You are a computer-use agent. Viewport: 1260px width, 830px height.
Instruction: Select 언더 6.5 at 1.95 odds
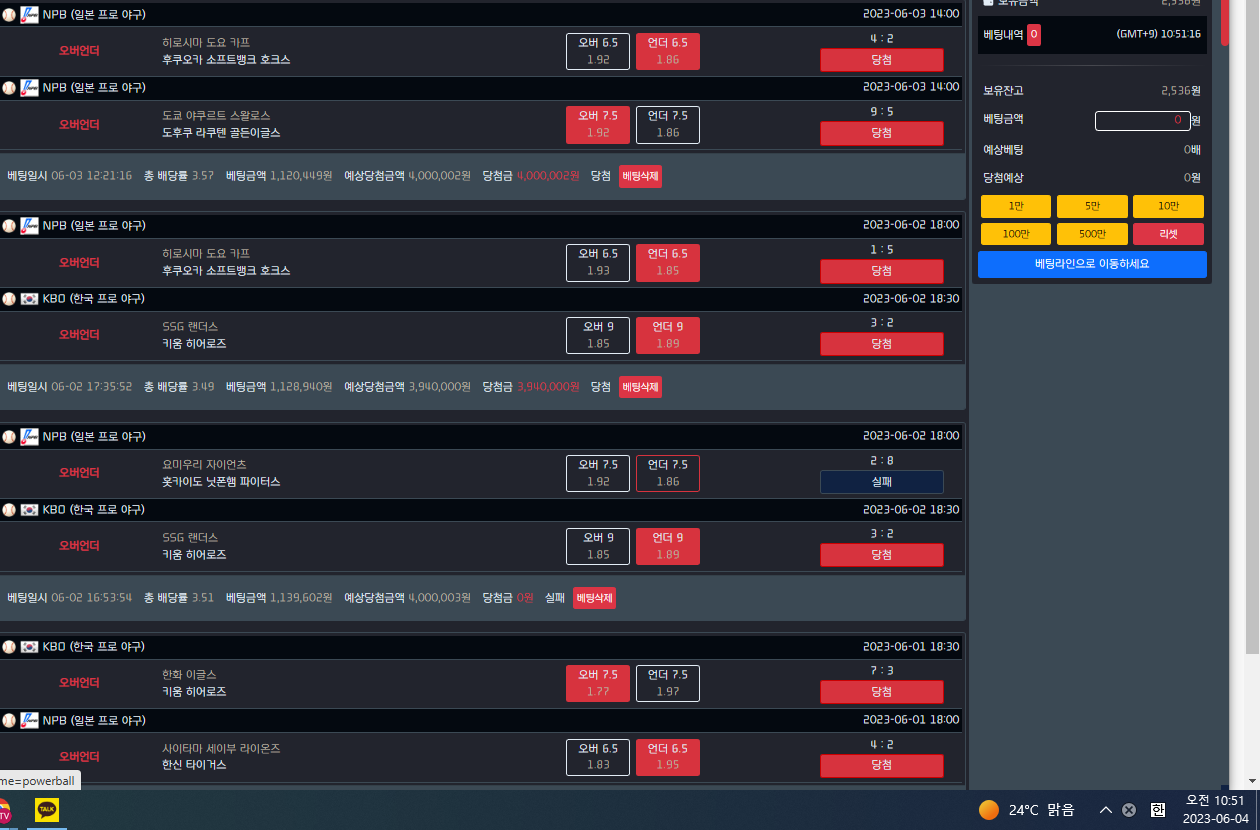[668, 757]
